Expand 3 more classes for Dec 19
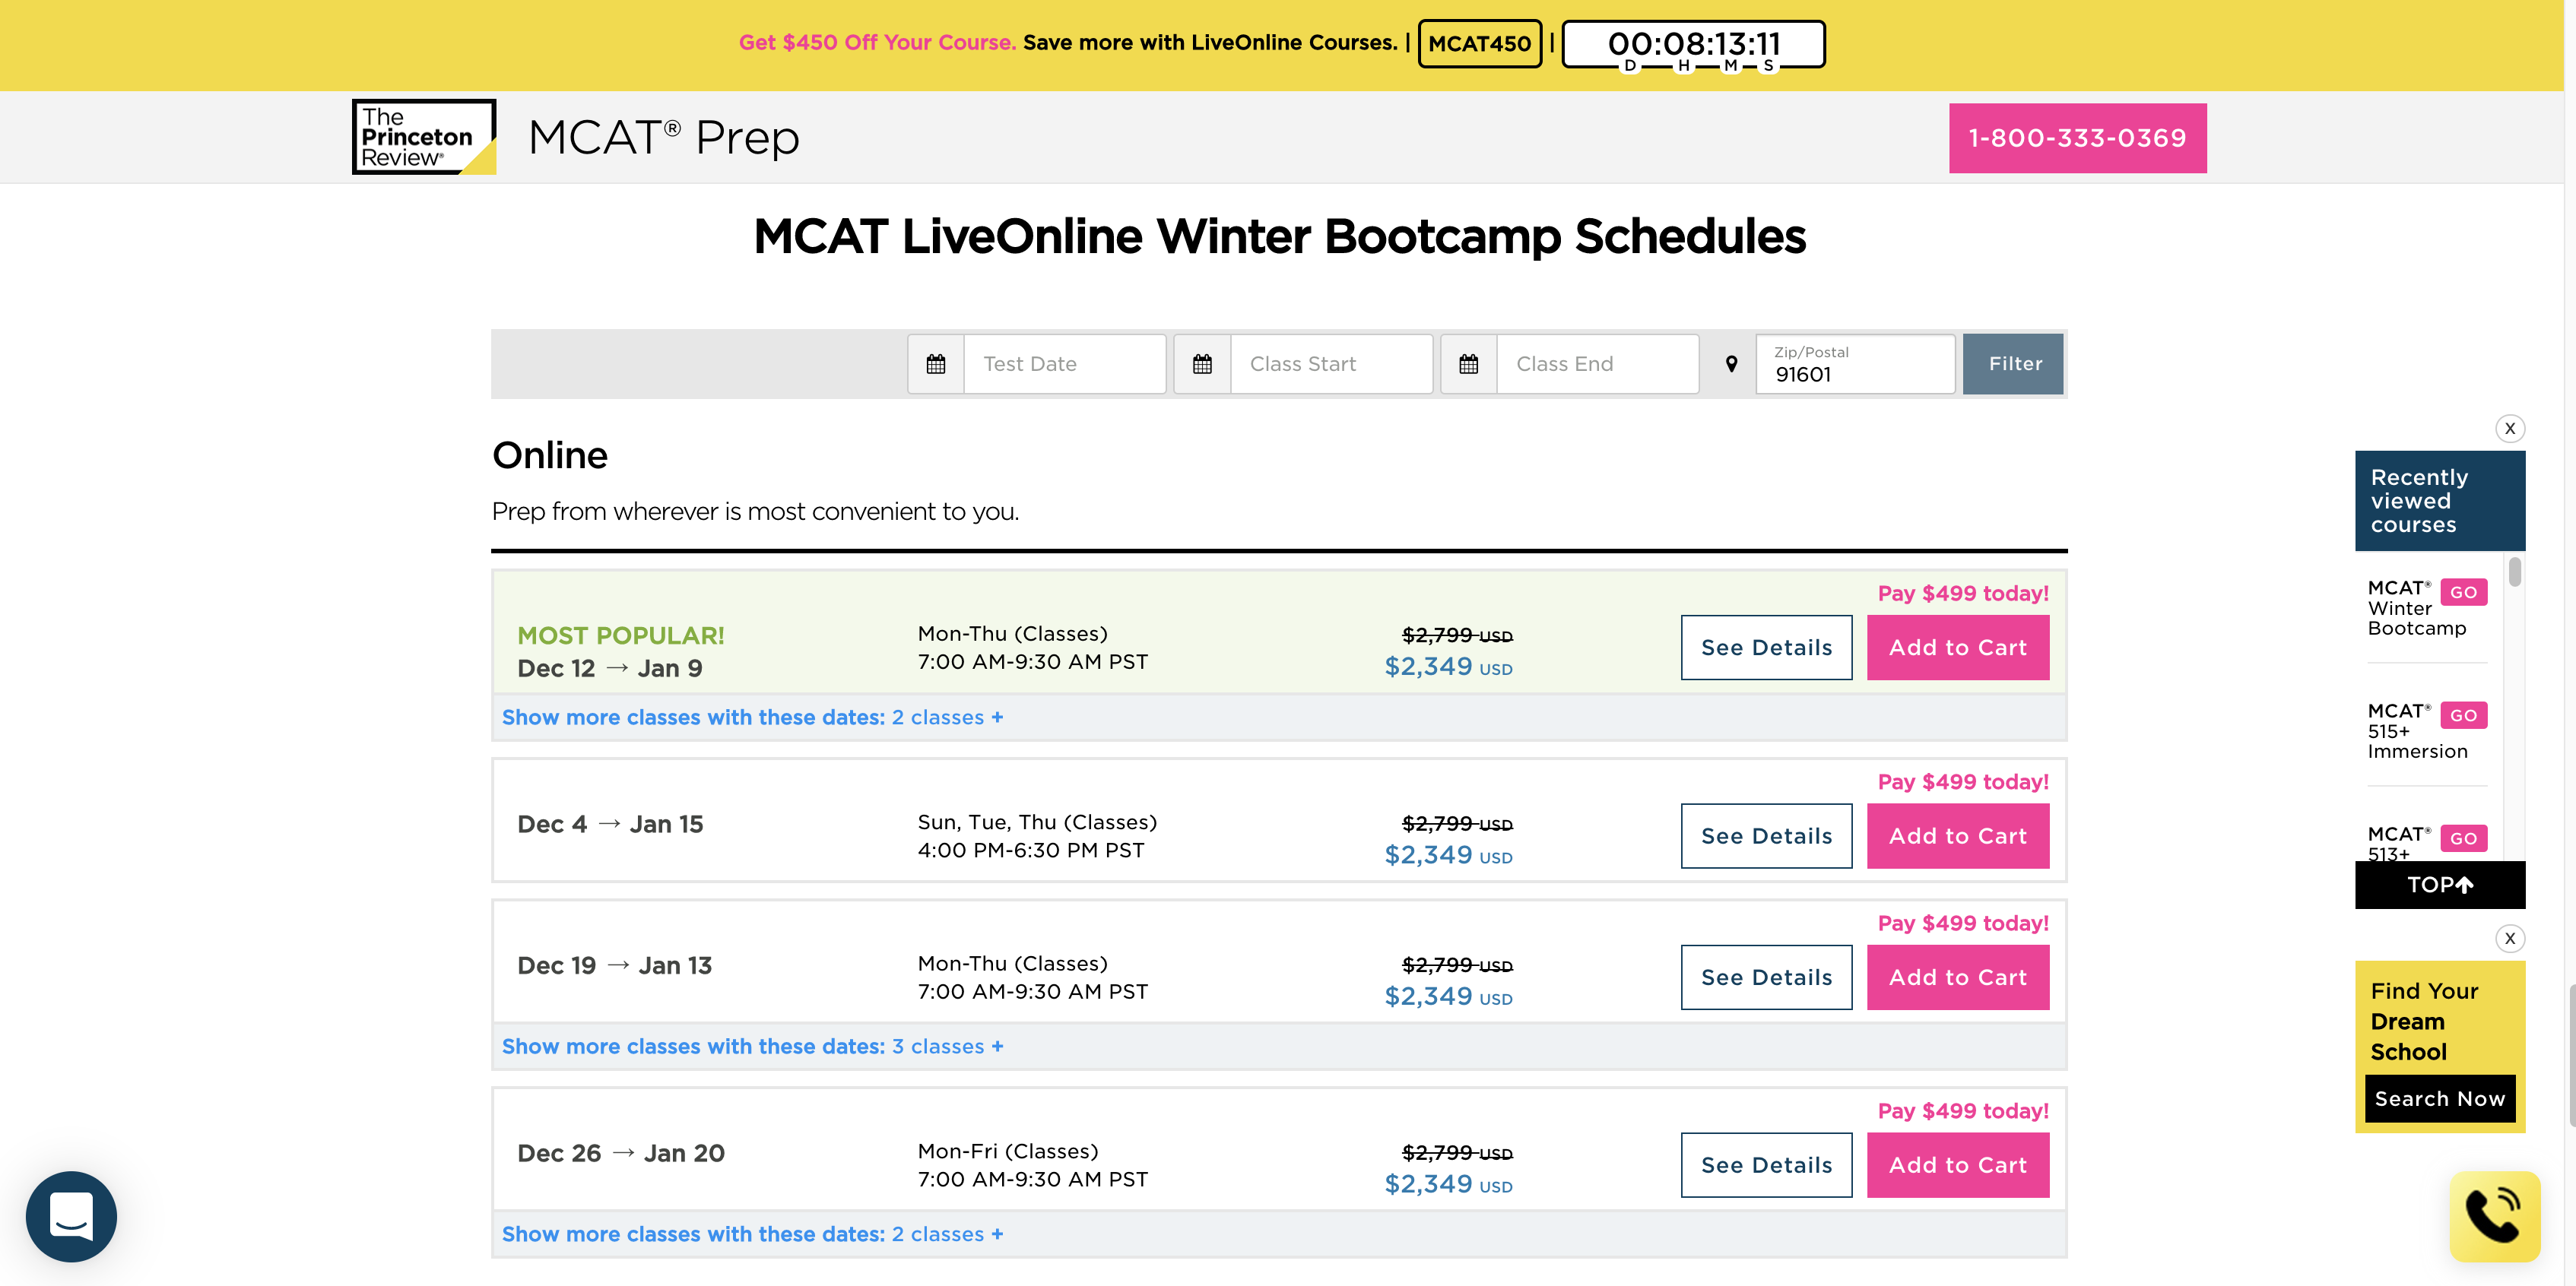Viewport: 2576px width, 1286px height. pyautogui.click(x=752, y=1047)
